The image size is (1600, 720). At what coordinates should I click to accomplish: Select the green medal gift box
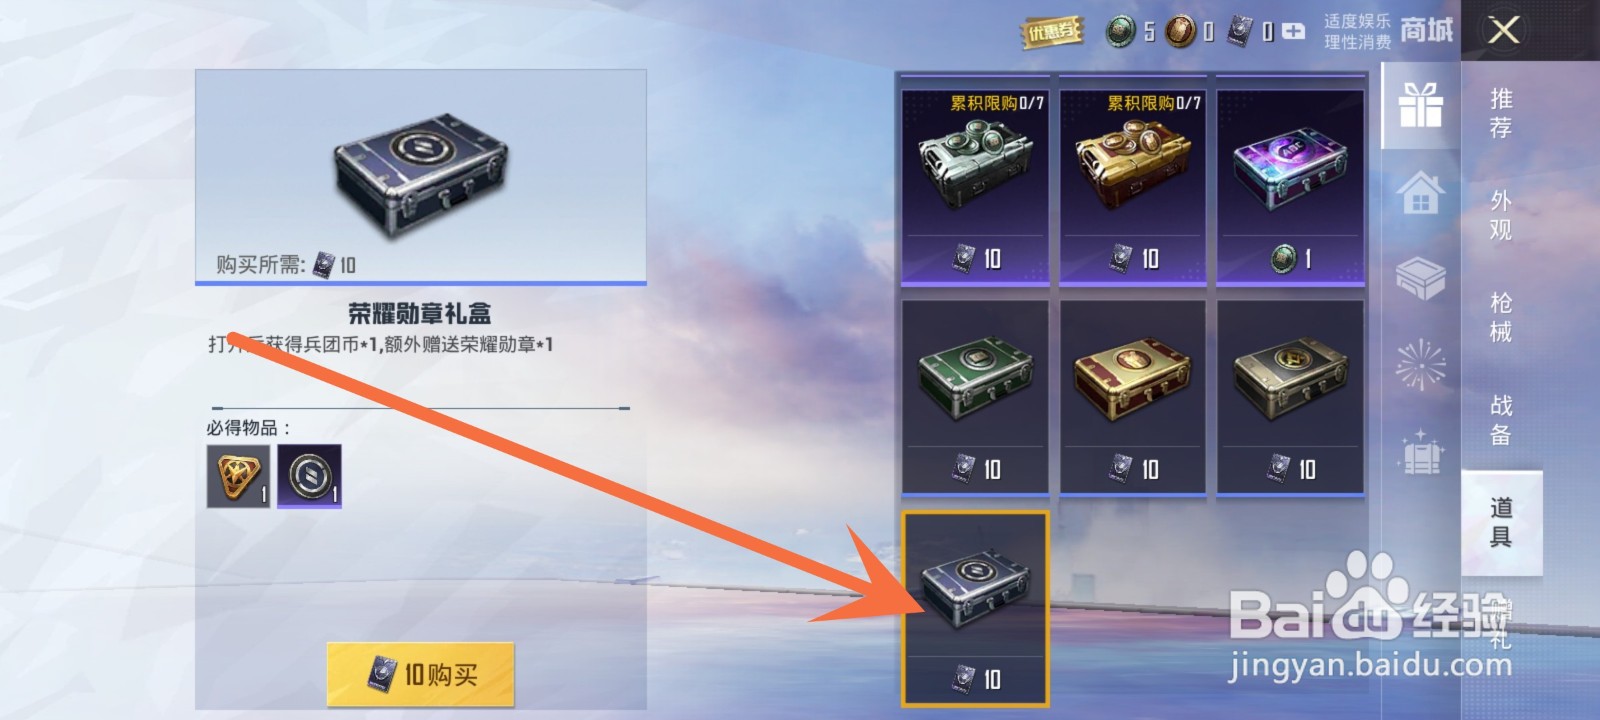[x=975, y=397]
